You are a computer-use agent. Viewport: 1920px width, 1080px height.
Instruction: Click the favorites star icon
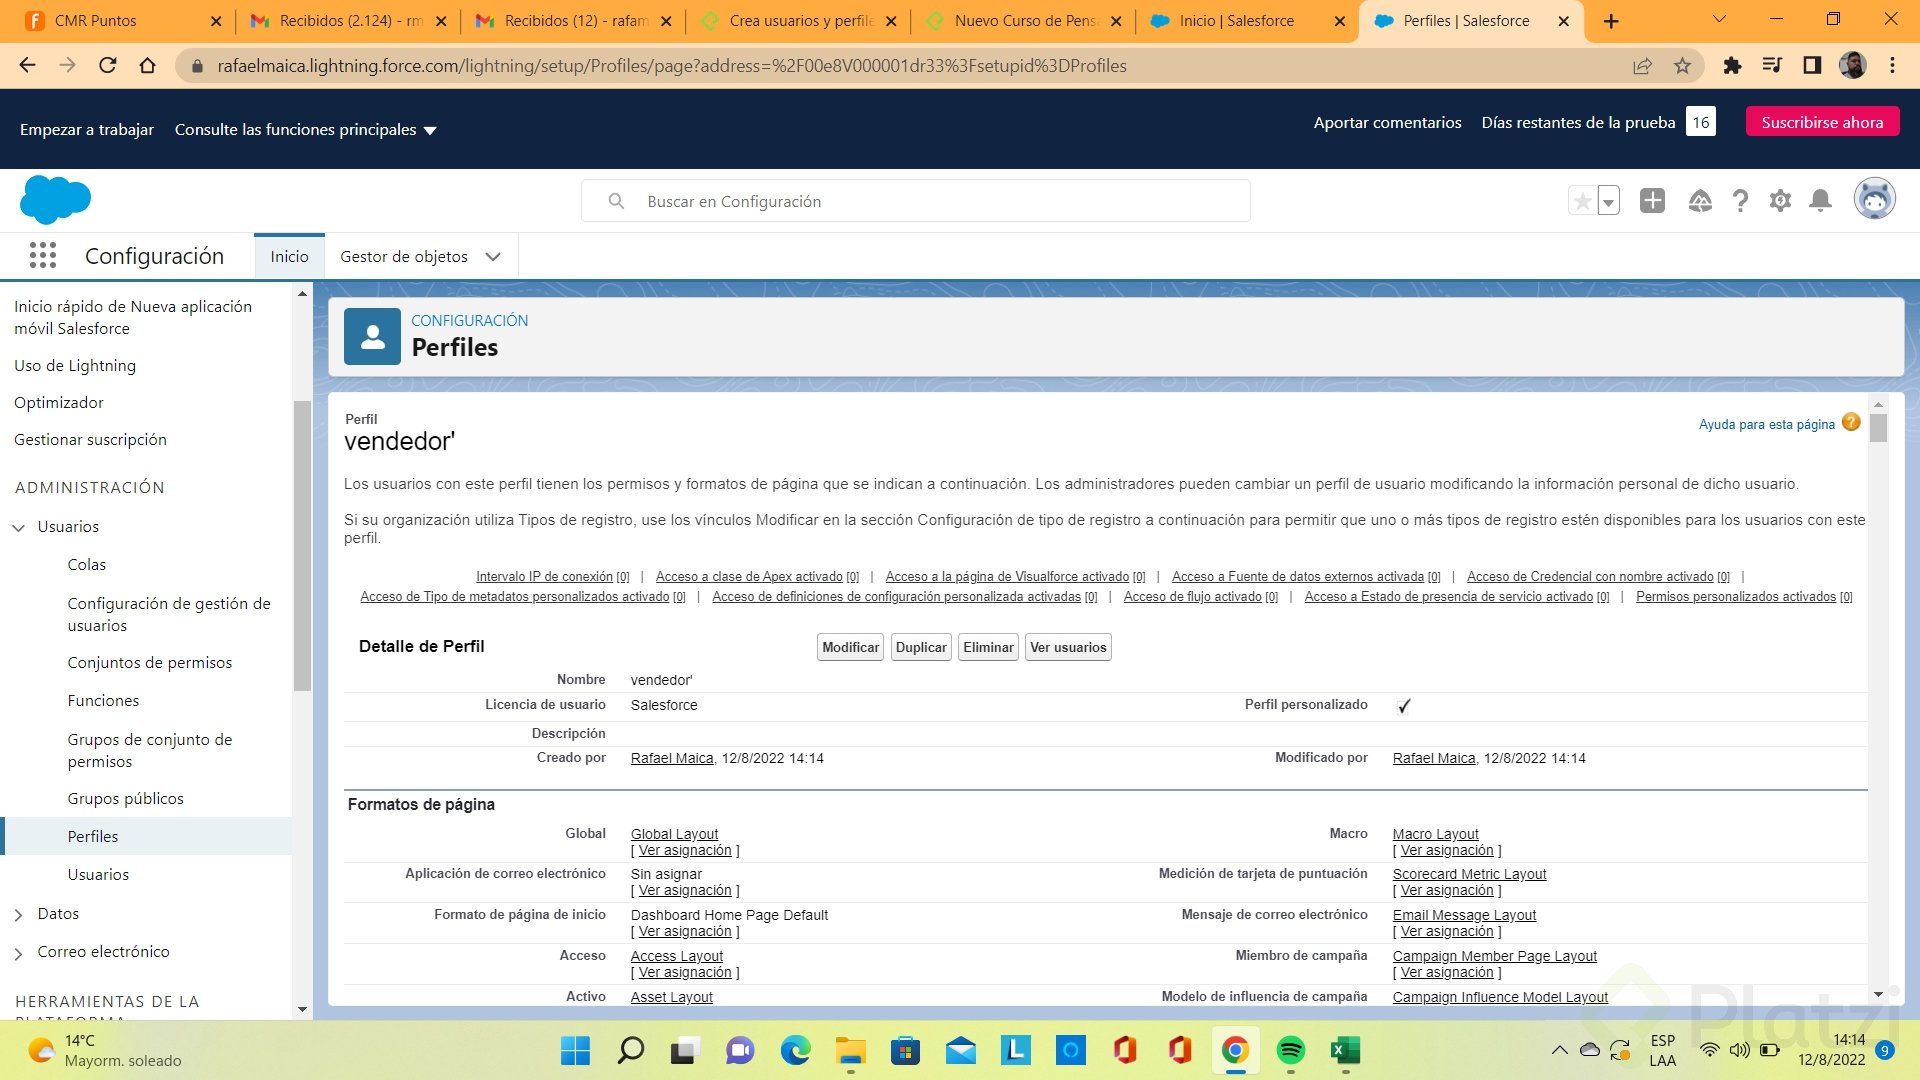click(x=1582, y=202)
